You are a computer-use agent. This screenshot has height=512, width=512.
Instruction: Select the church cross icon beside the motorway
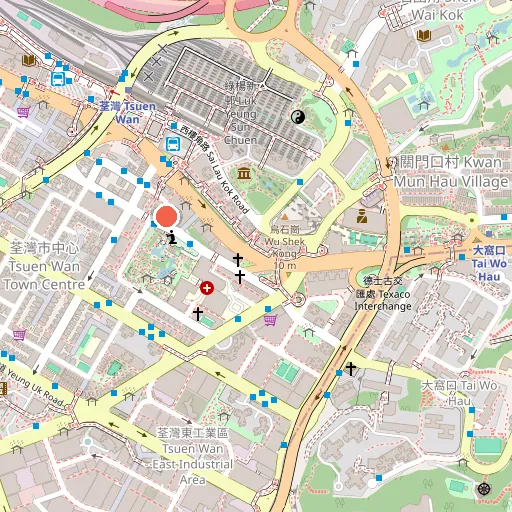[351, 369]
